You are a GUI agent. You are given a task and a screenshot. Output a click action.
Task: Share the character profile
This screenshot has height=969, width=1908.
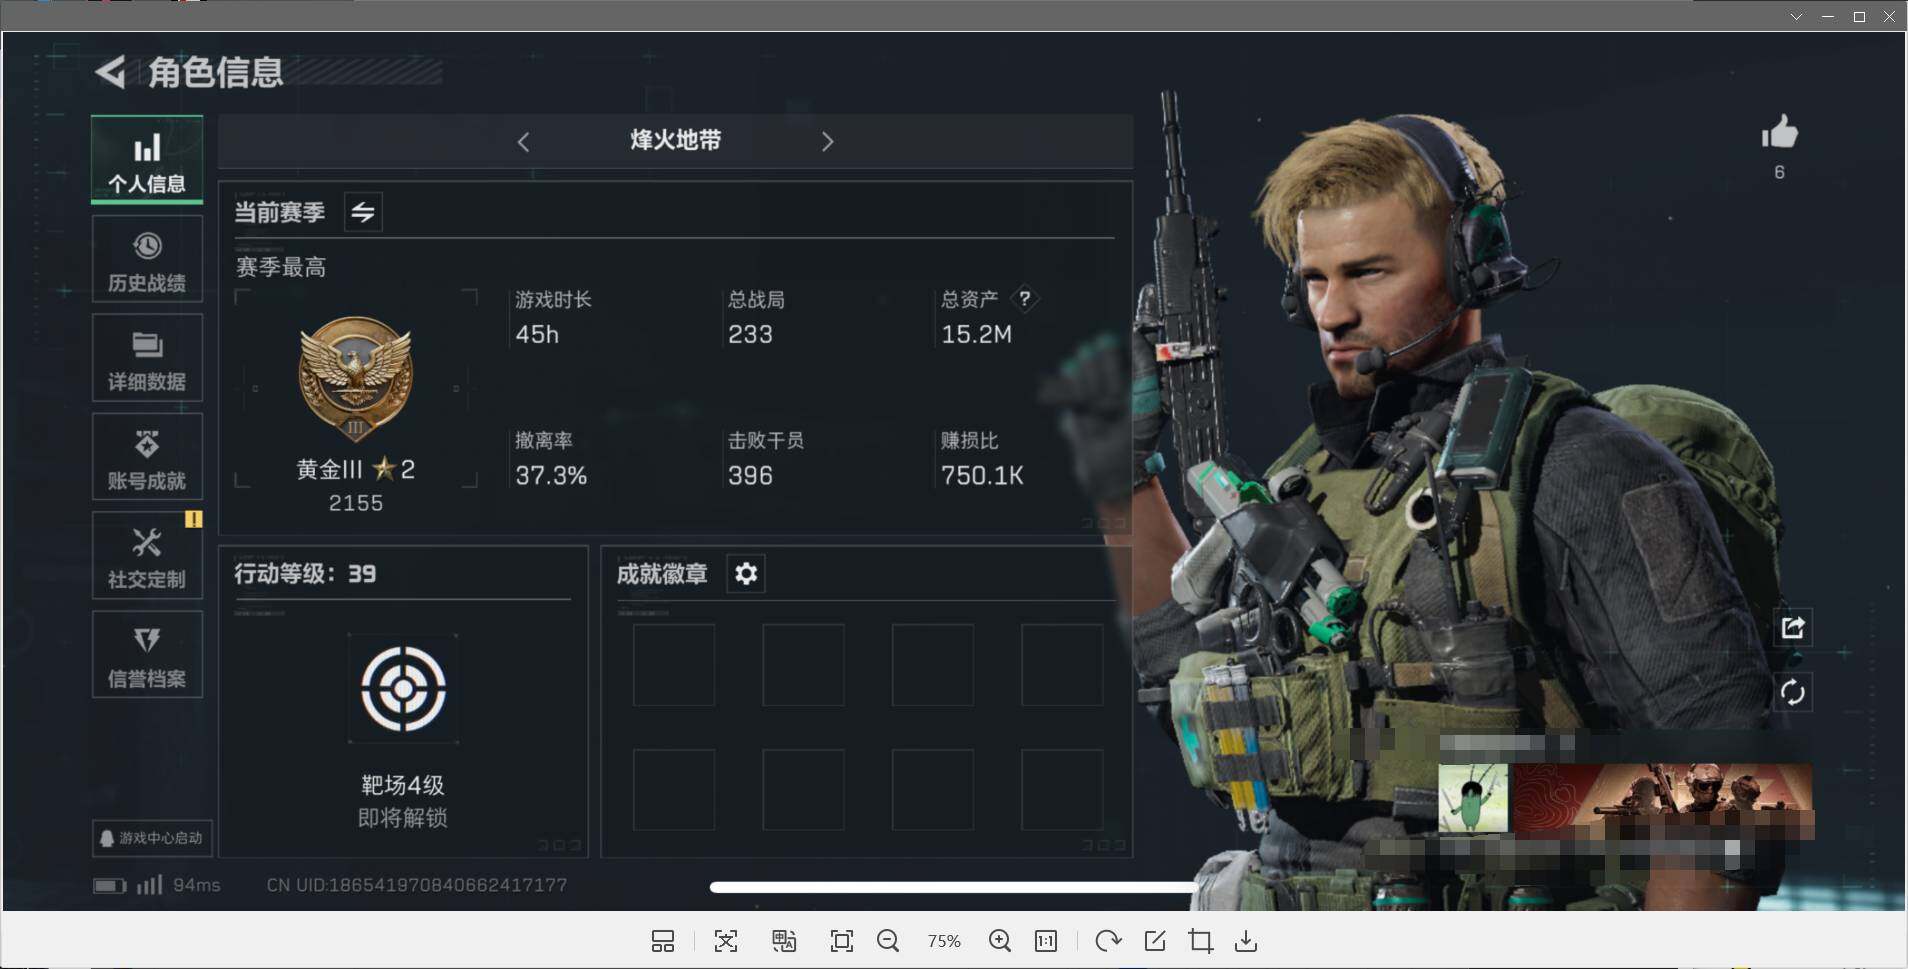pyautogui.click(x=1792, y=628)
